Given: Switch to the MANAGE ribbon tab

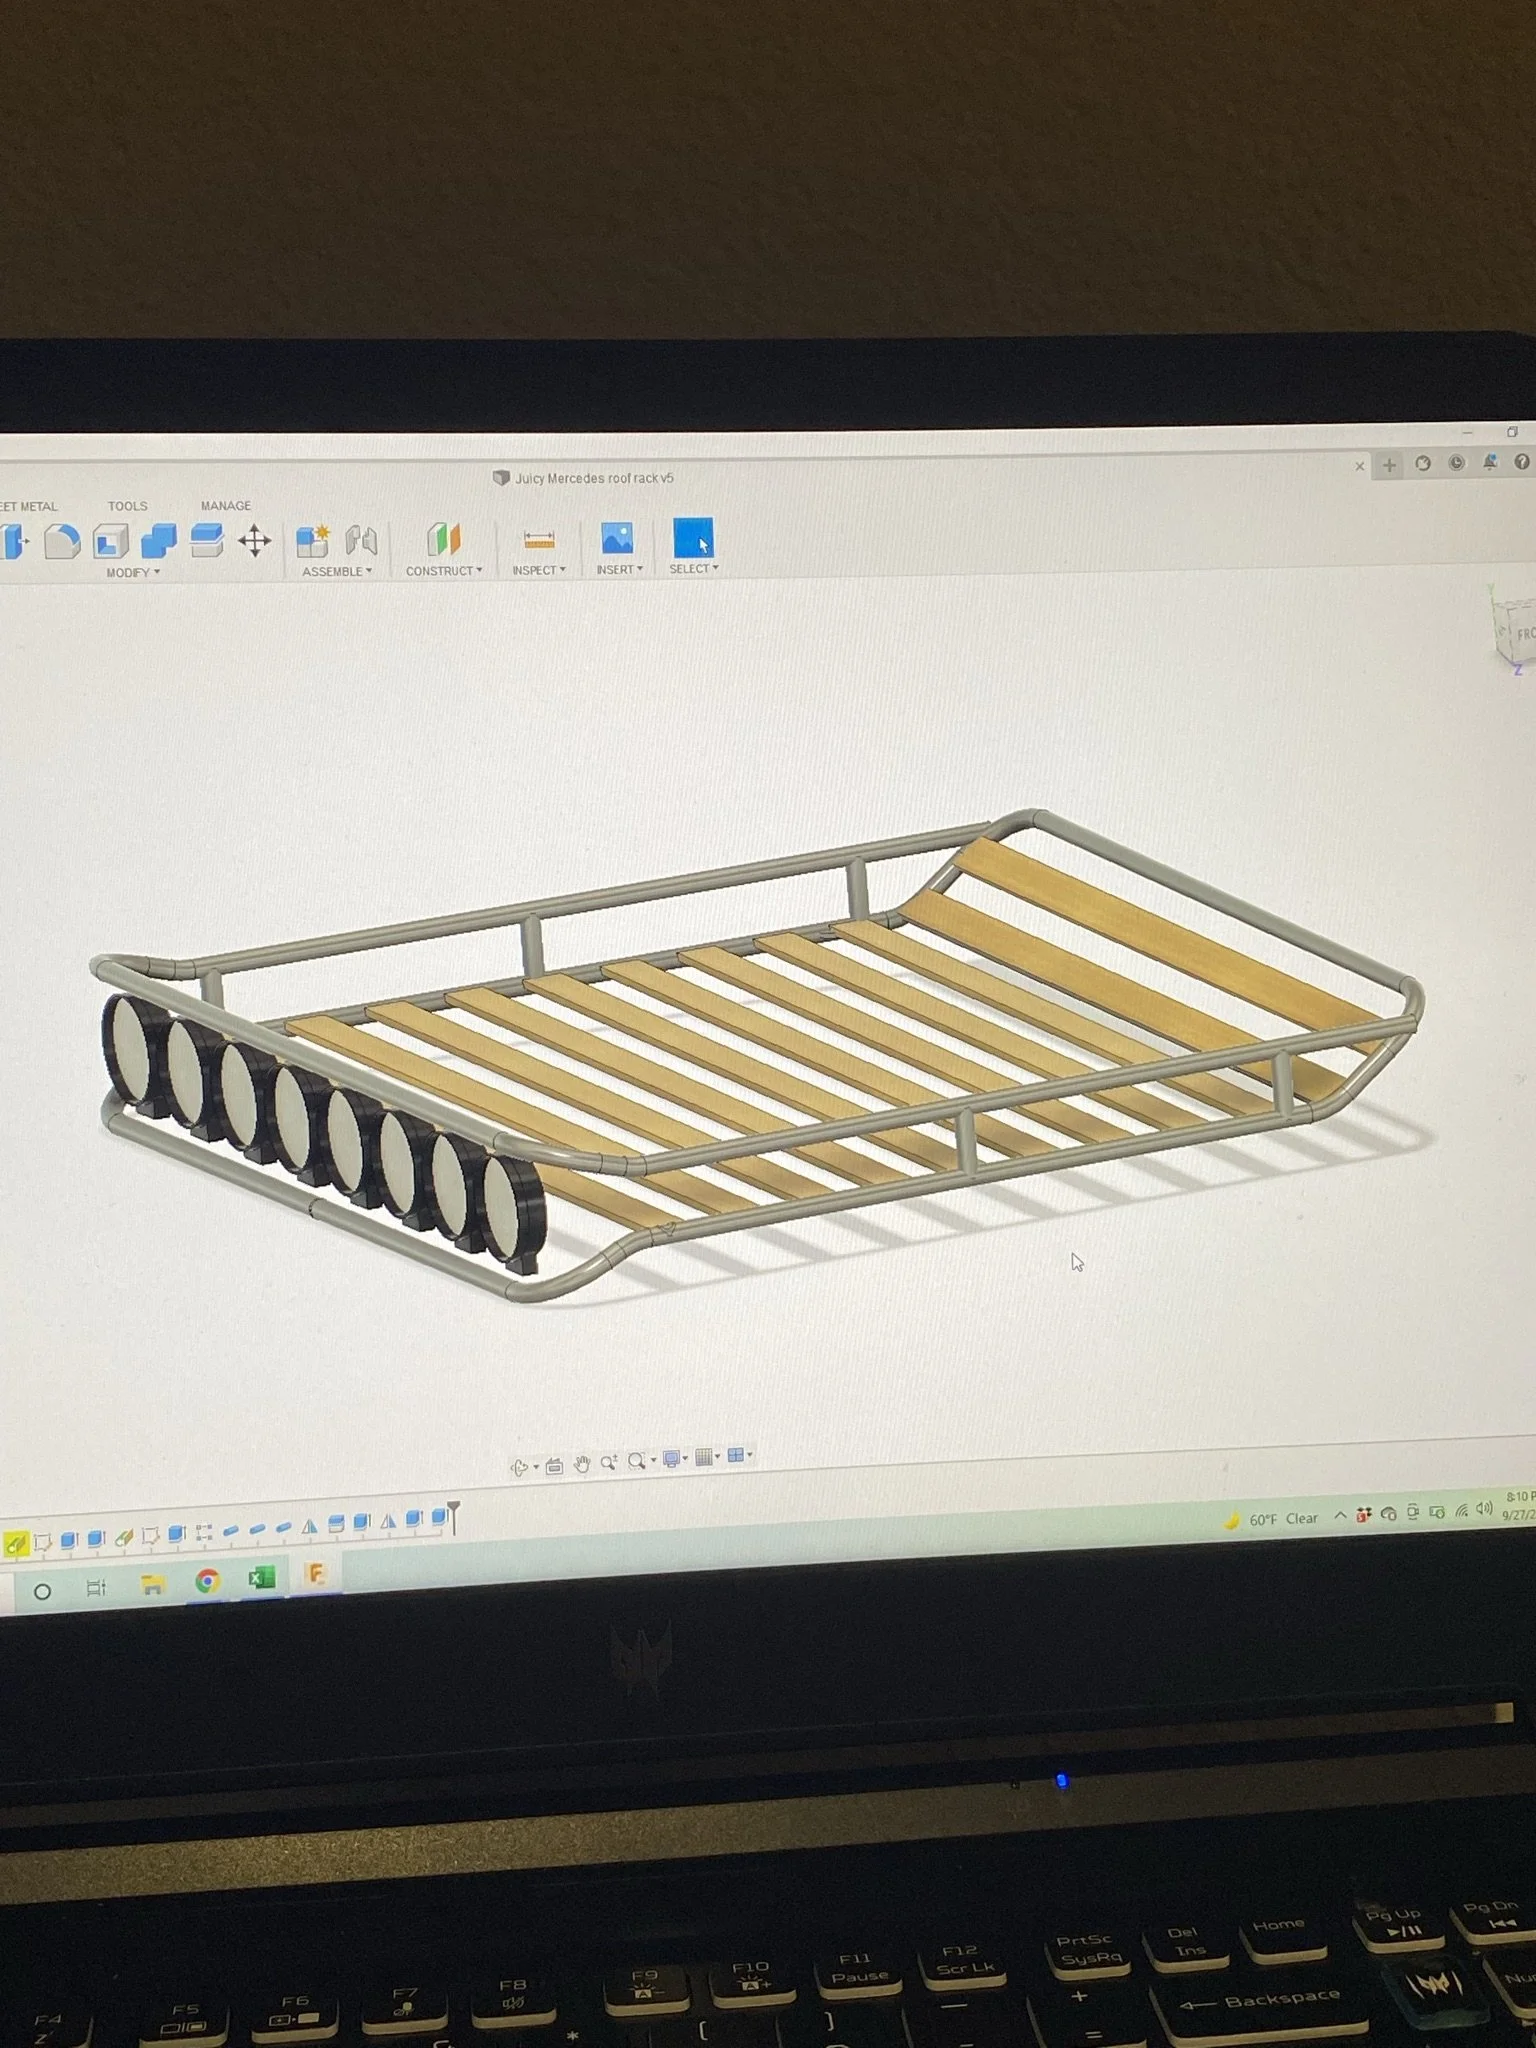Looking at the screenshot, I should [226, 505].
